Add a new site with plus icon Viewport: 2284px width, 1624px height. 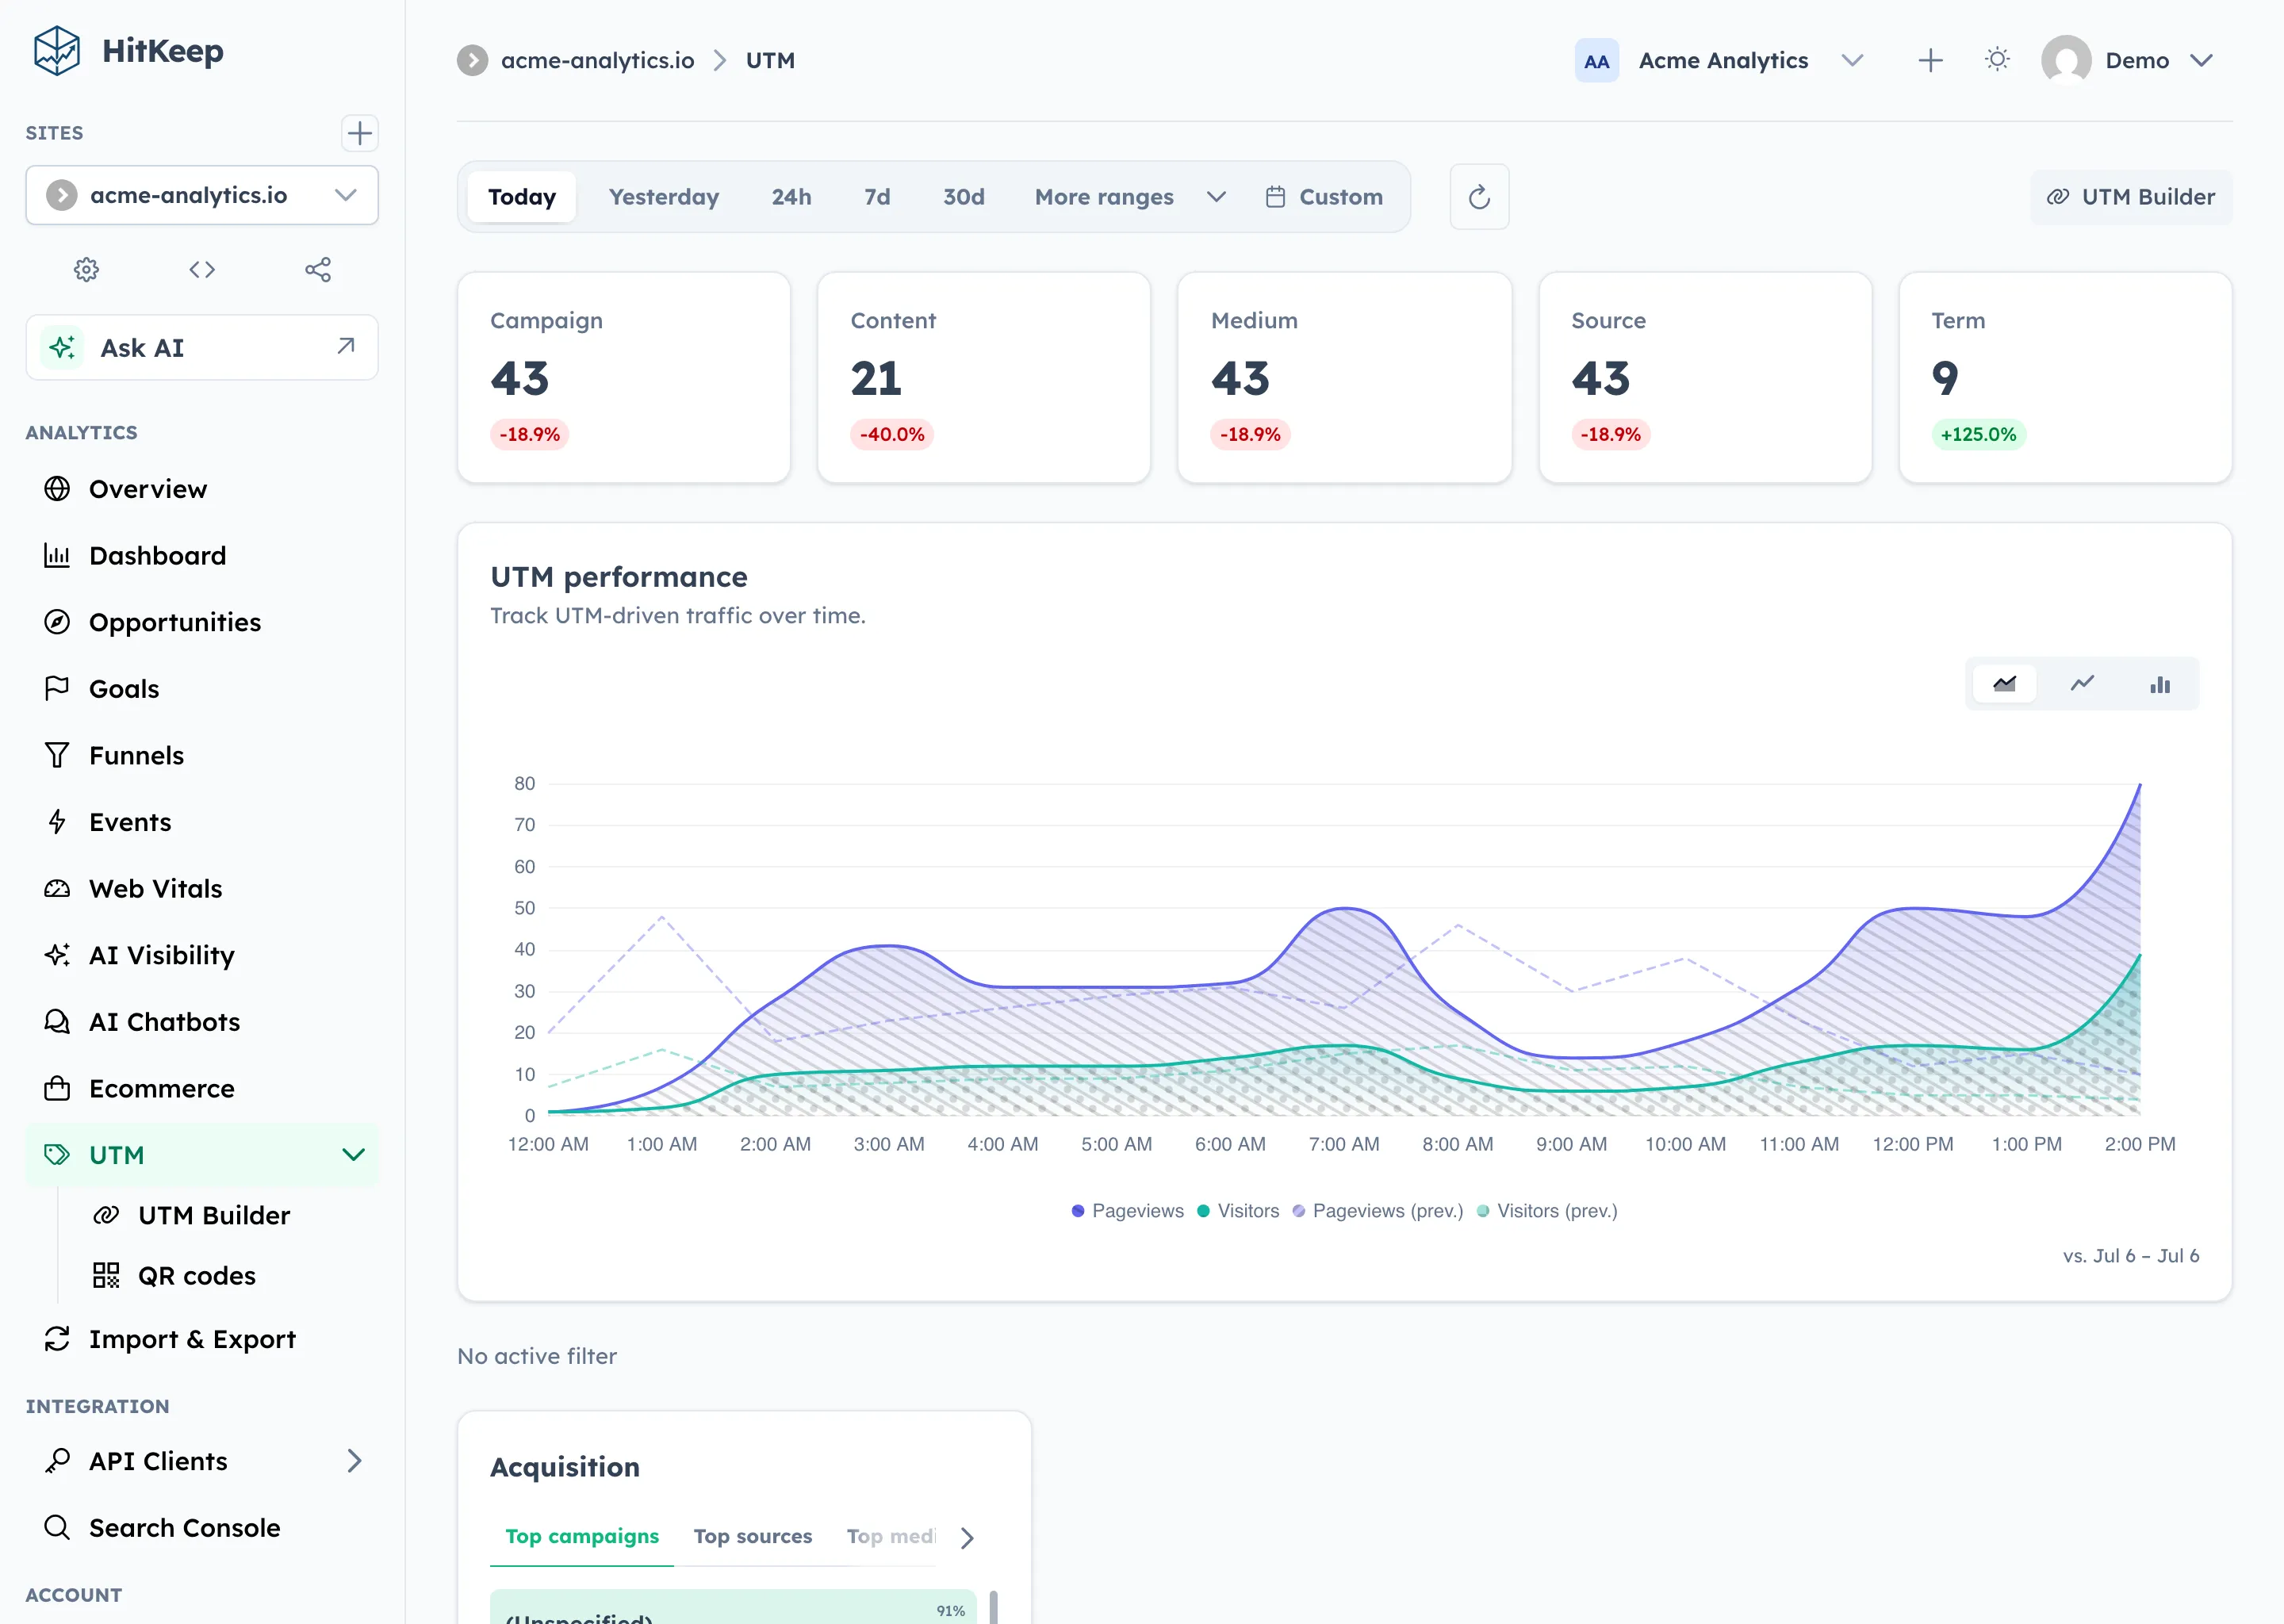359,133
